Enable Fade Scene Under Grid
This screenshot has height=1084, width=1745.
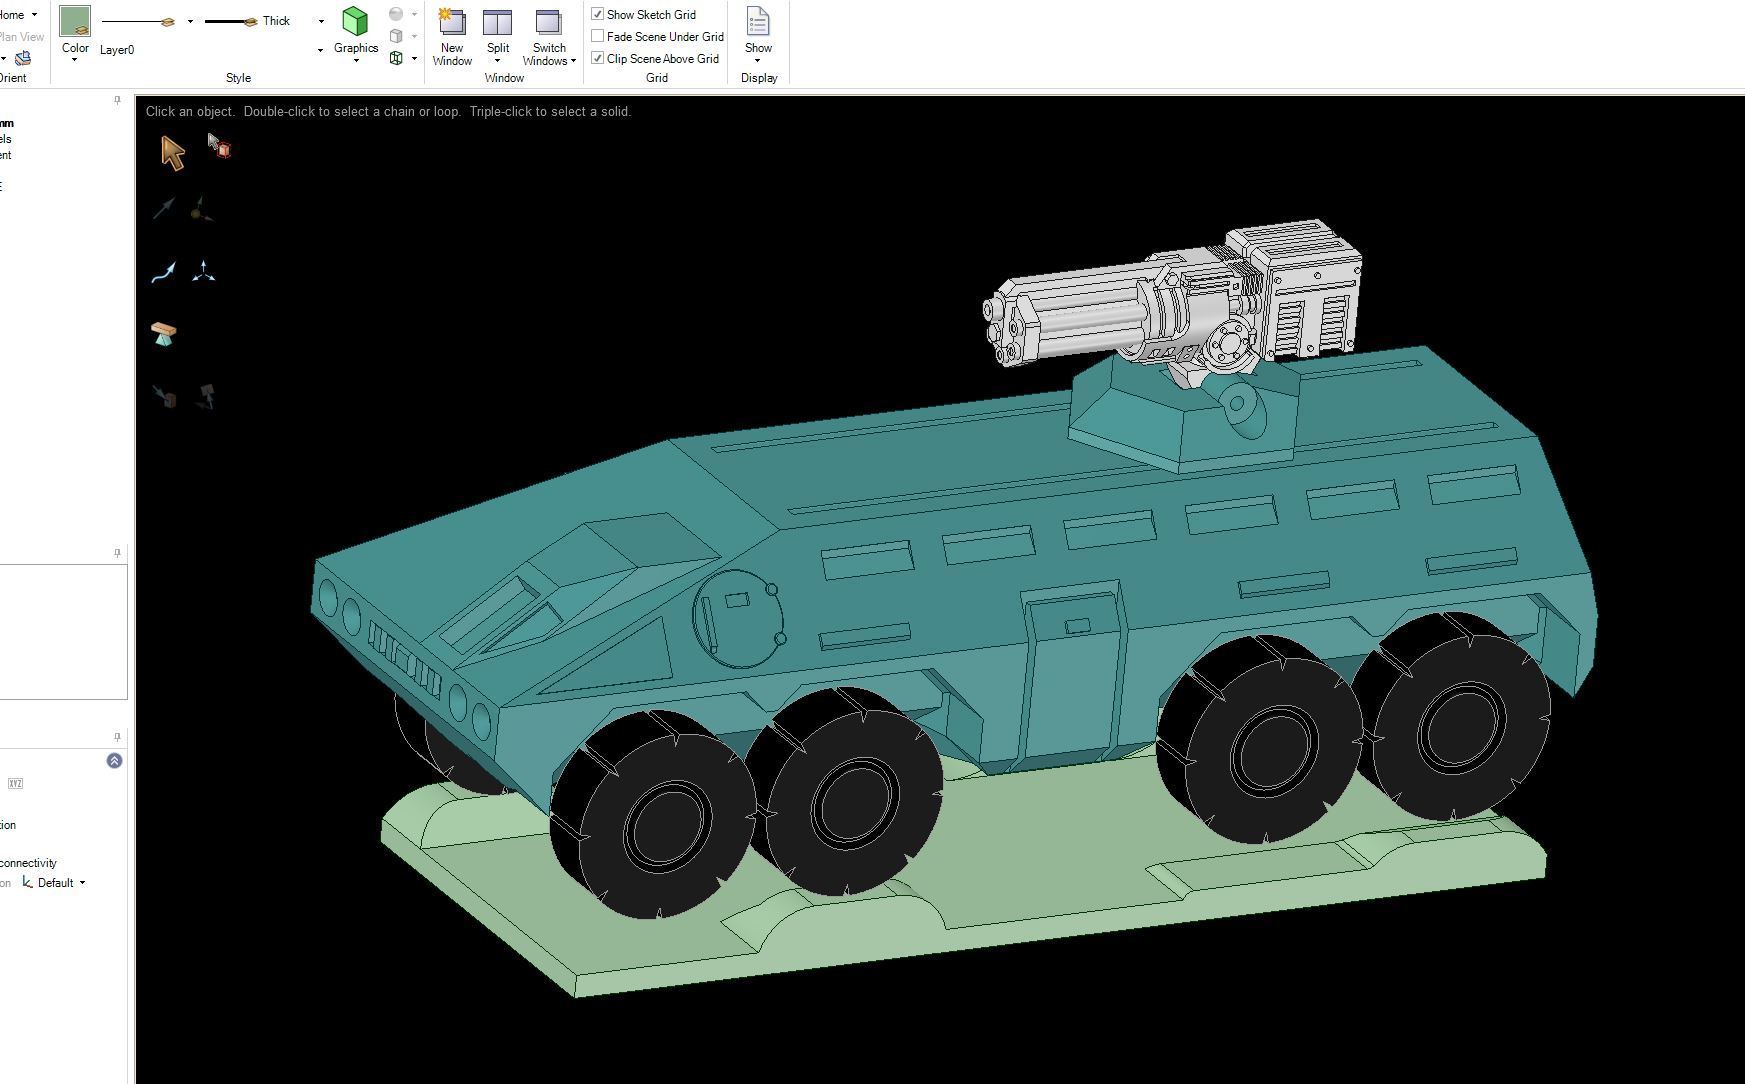tap(598, 36)
